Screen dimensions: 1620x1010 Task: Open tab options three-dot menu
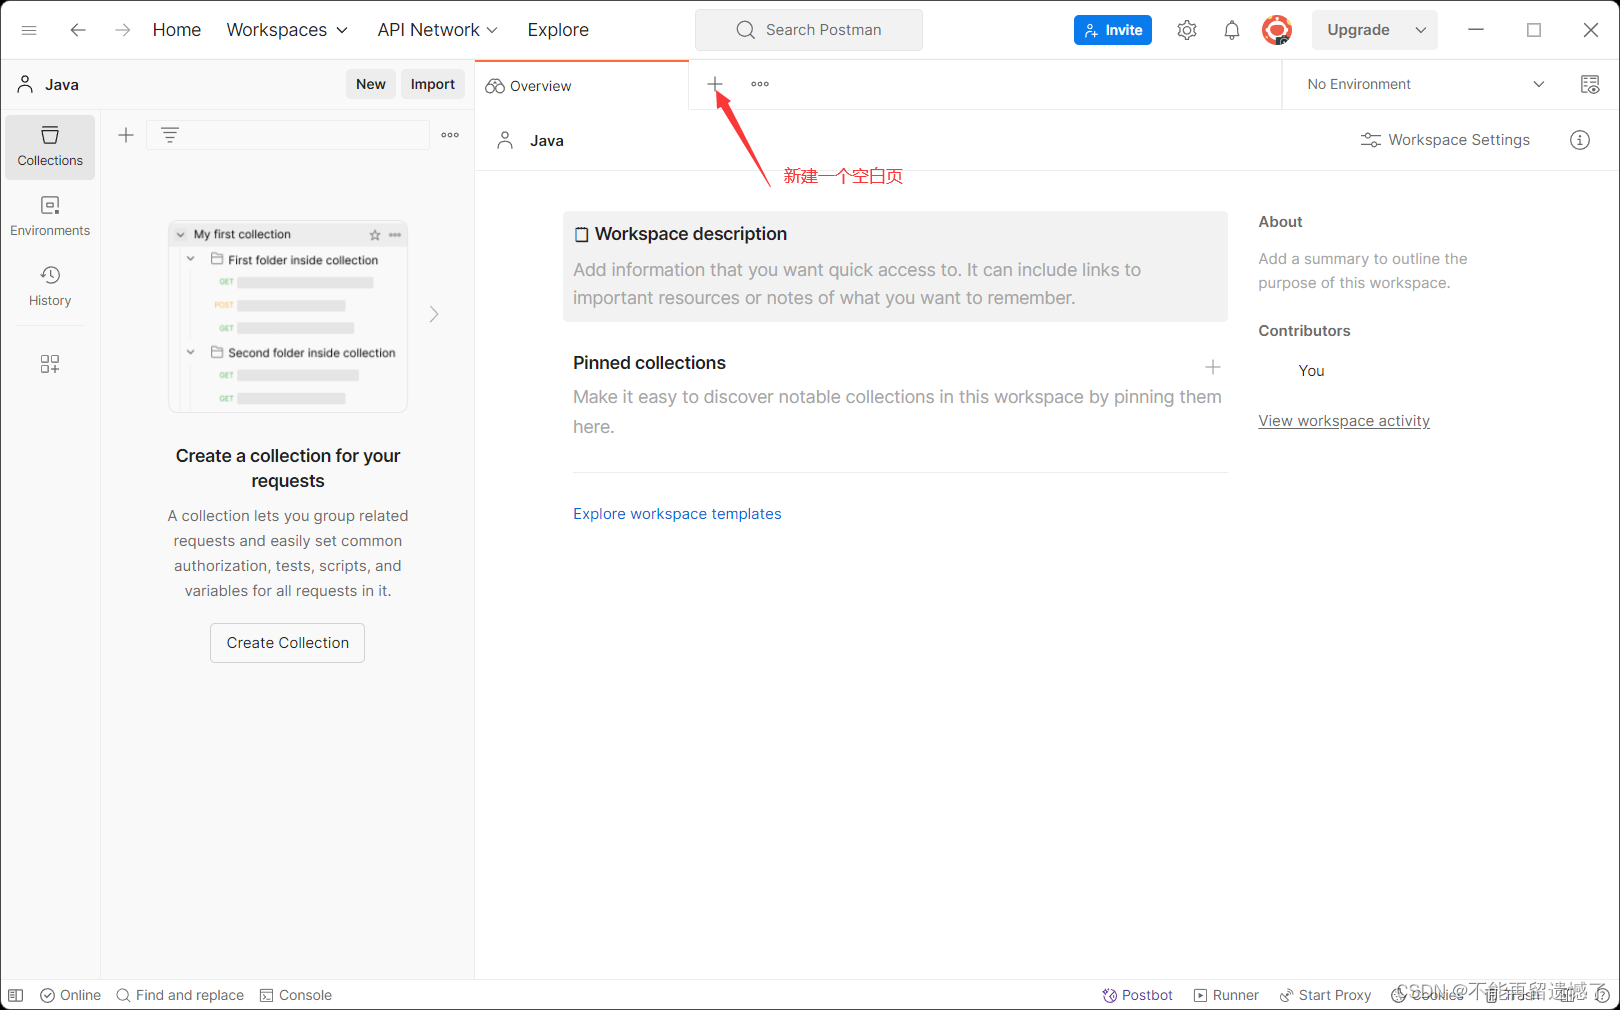point(760,84)
